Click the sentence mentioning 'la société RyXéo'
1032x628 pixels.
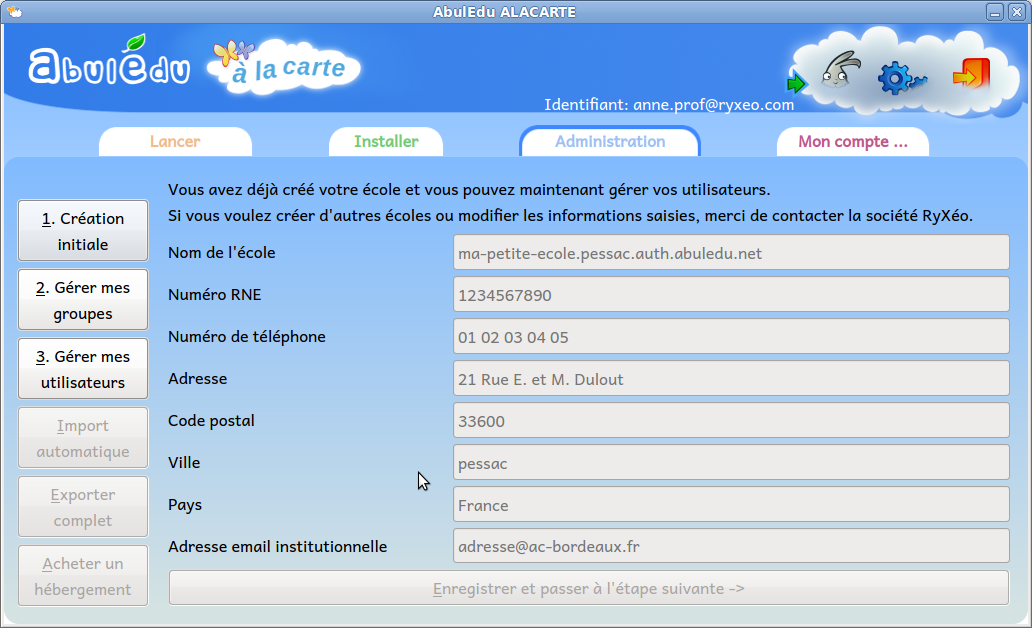pos(571,215)
